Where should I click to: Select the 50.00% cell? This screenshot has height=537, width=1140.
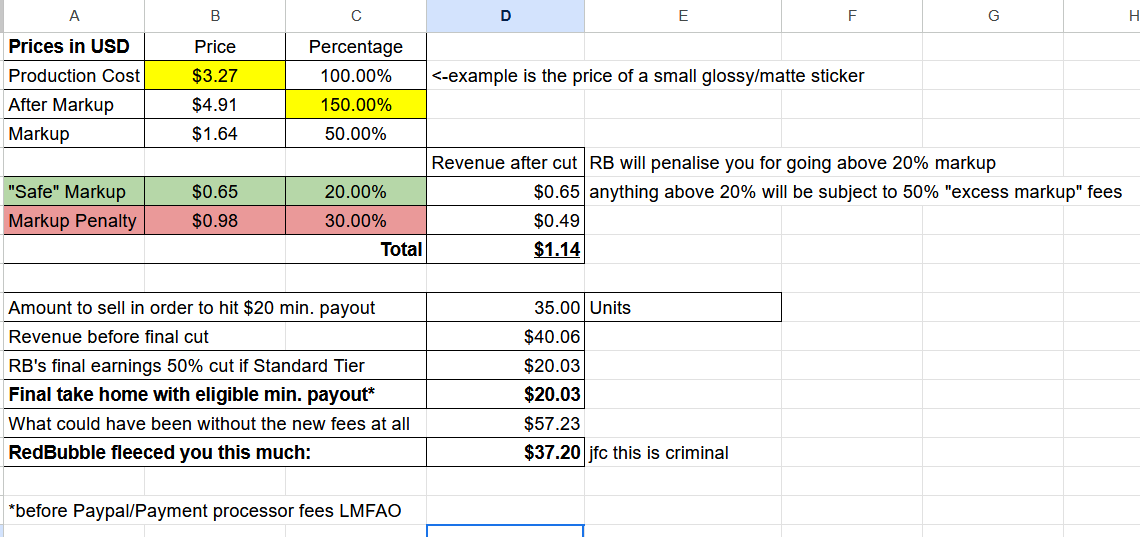[x=356, y=134]
